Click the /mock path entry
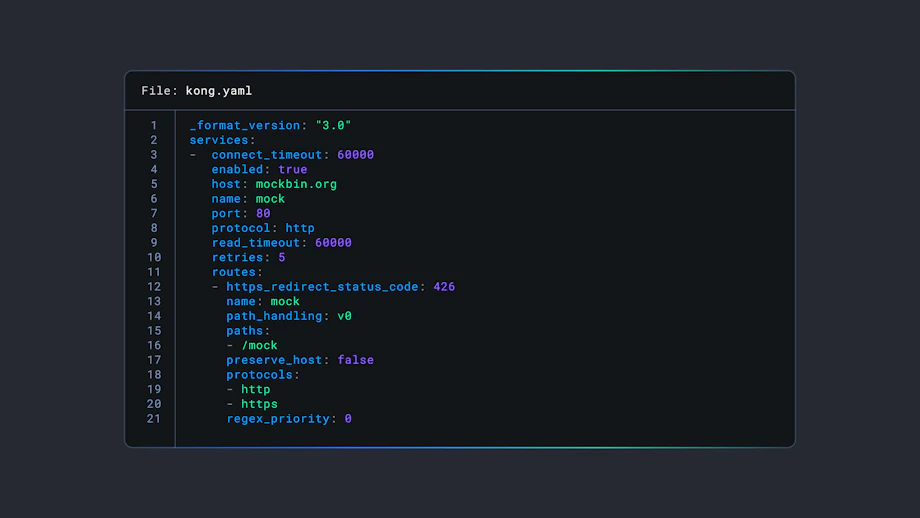The height and width of the screenshot is (518, 920). coord(259,345)
